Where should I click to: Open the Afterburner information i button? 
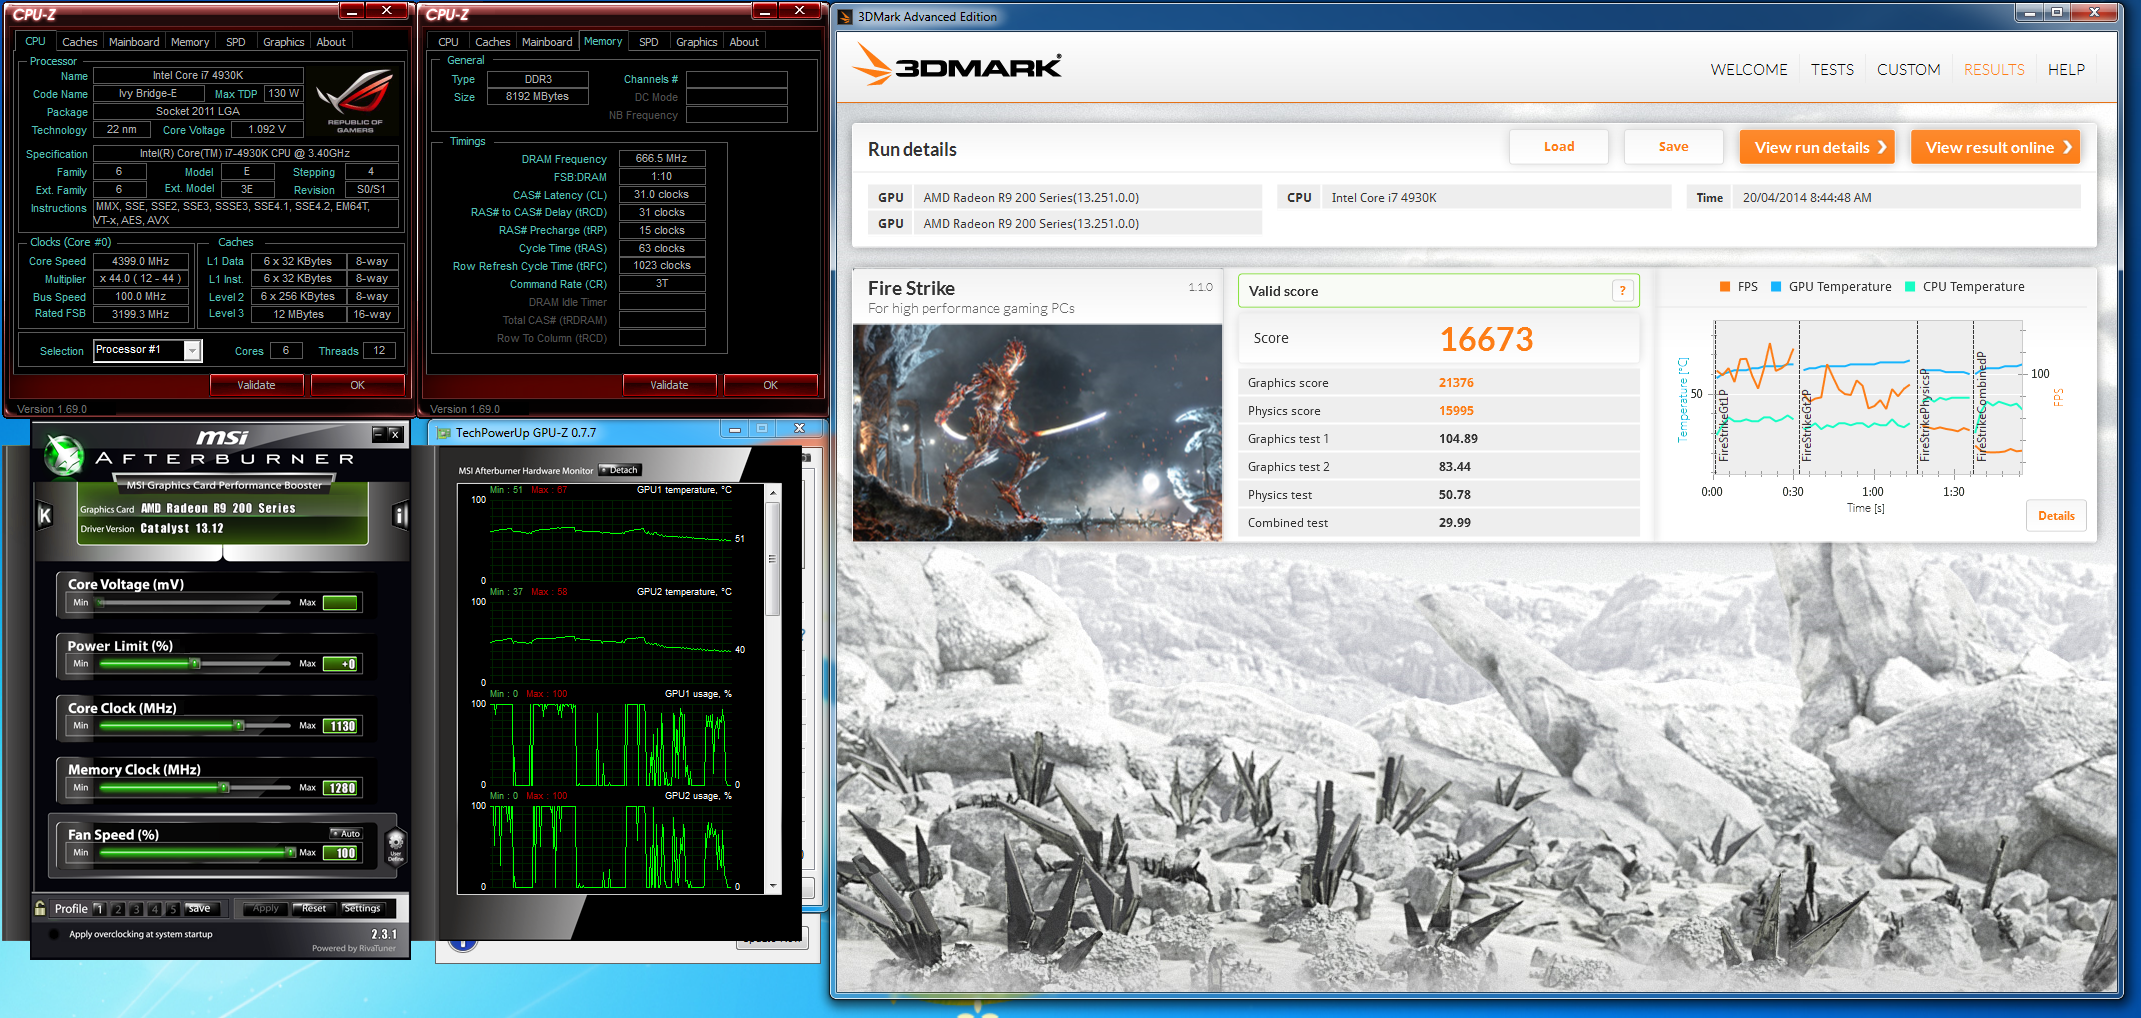[400, 515]
